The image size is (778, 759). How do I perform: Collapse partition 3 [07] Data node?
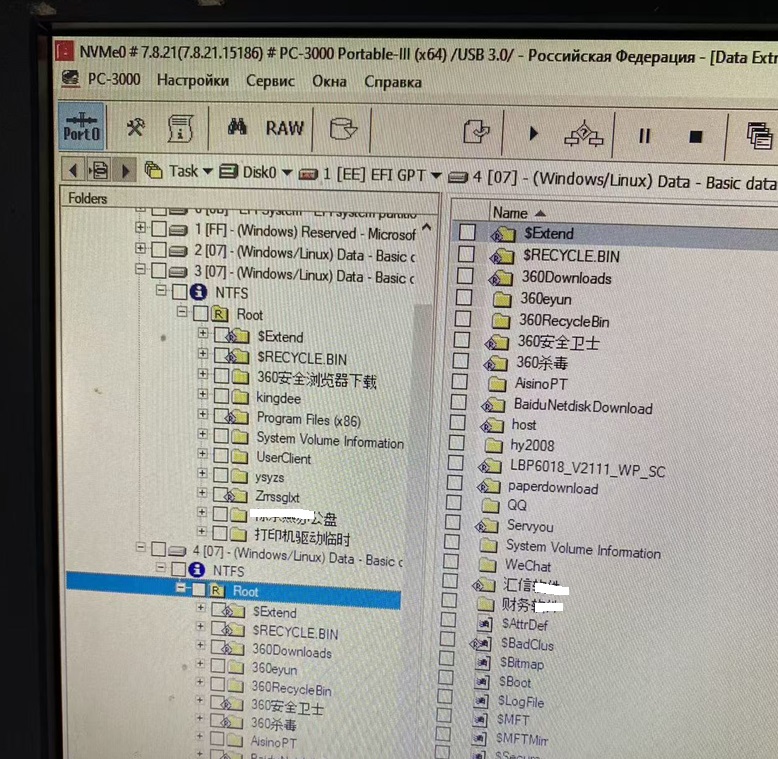(140, 269)
